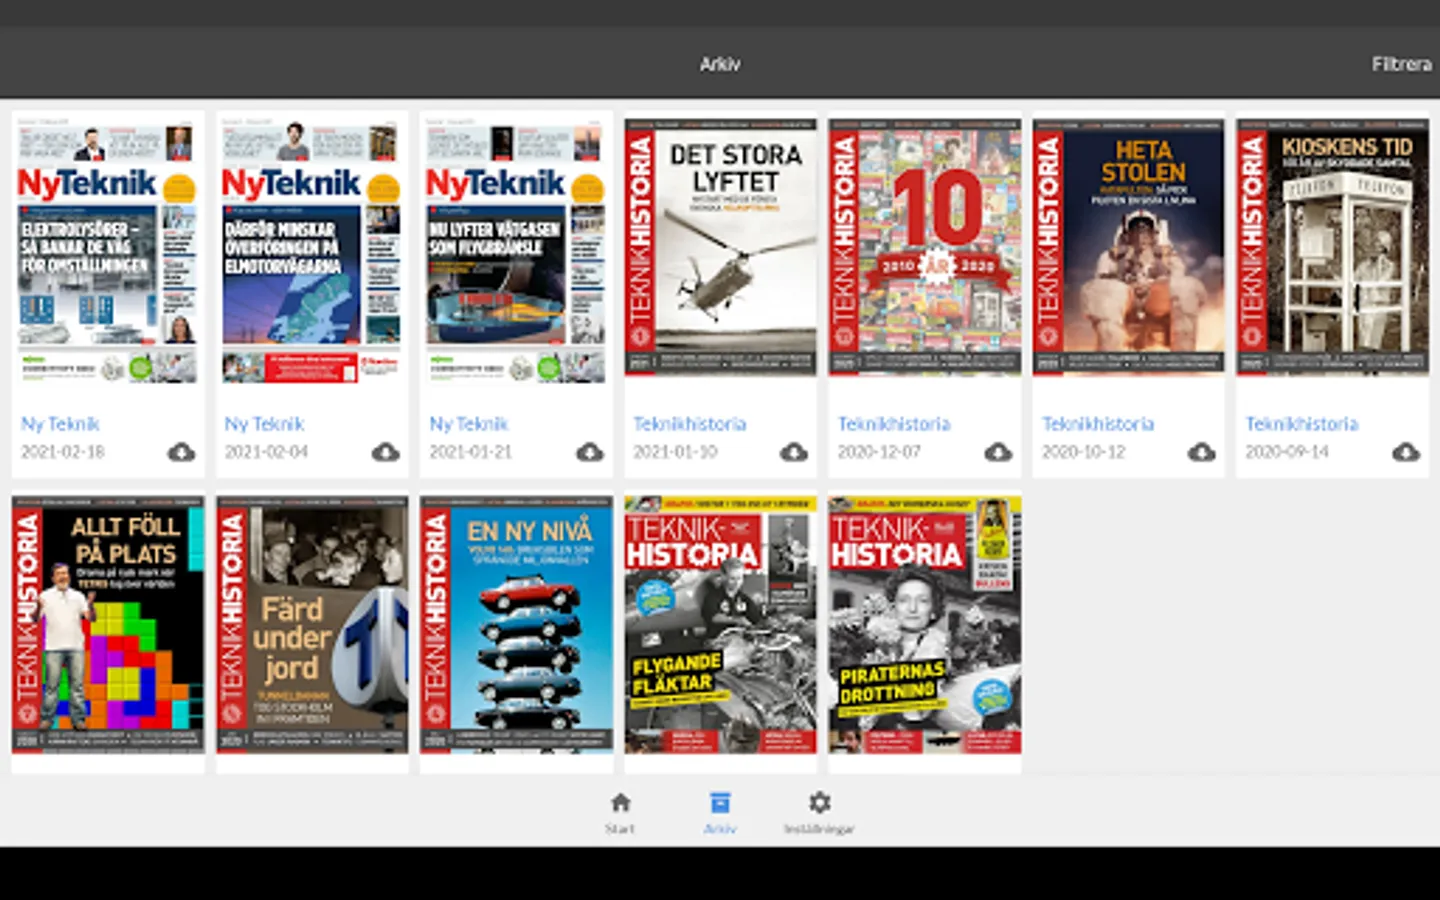Viewport: 1440px width, 900px height.
Task: Open the 'Färd under jord' cover
Action: click(x=312, y=625)
